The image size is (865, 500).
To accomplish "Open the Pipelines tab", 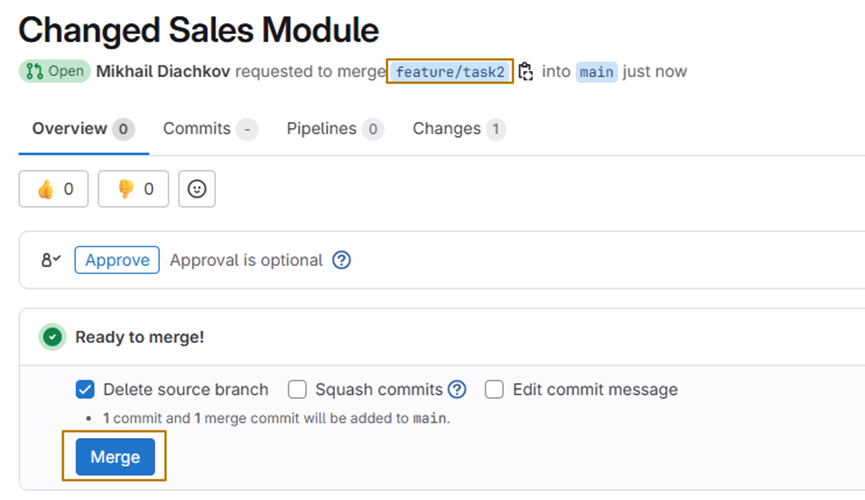I will point(334,129).
